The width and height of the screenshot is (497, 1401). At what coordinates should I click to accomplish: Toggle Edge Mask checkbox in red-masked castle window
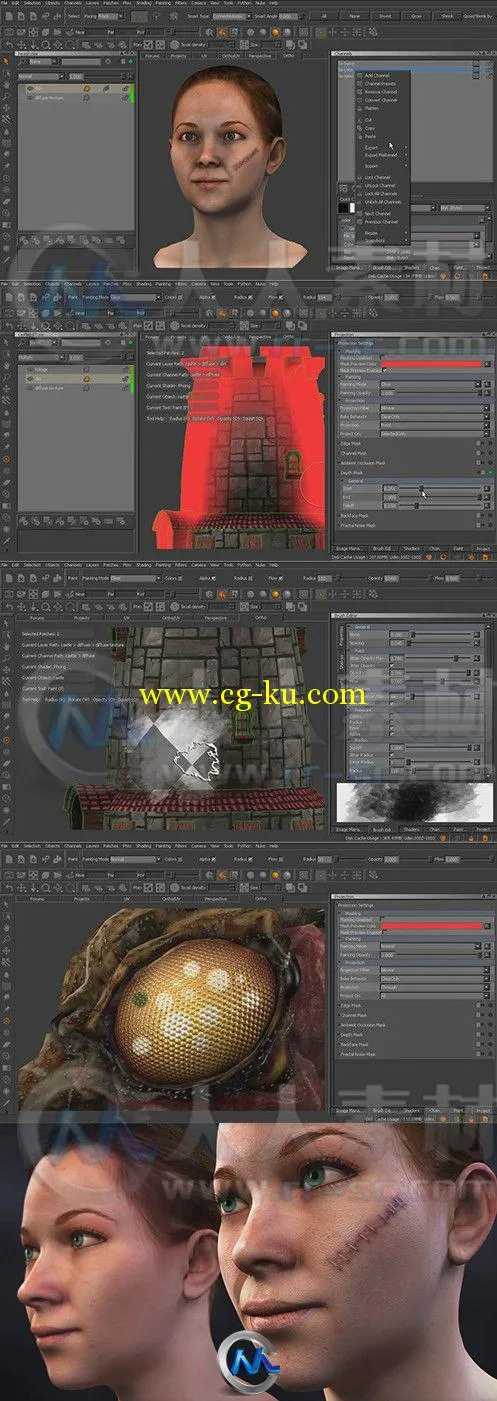click(x=478, y=443)
